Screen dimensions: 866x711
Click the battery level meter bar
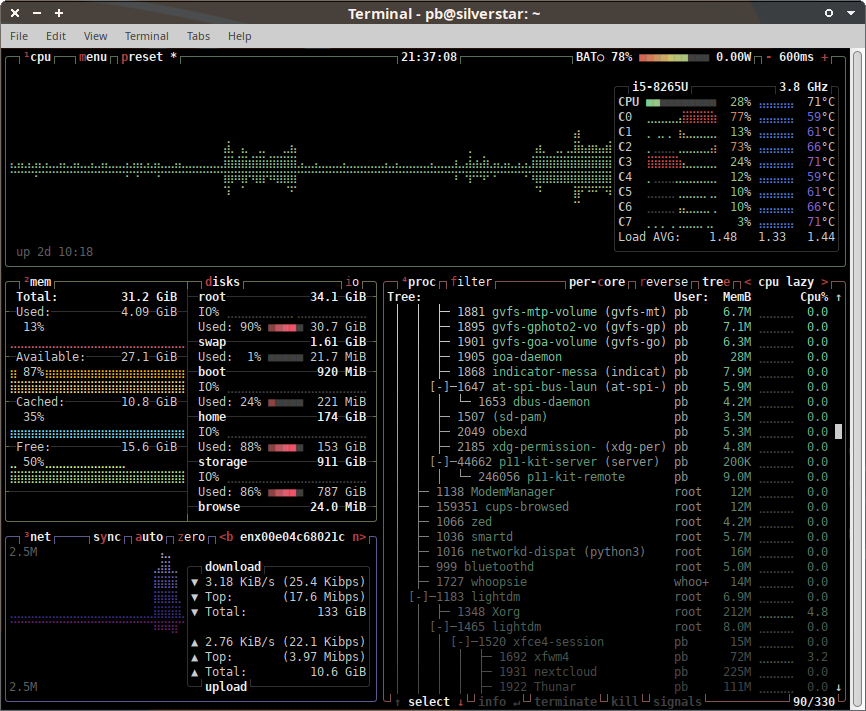pyautogui.click(x=675, y=57)
